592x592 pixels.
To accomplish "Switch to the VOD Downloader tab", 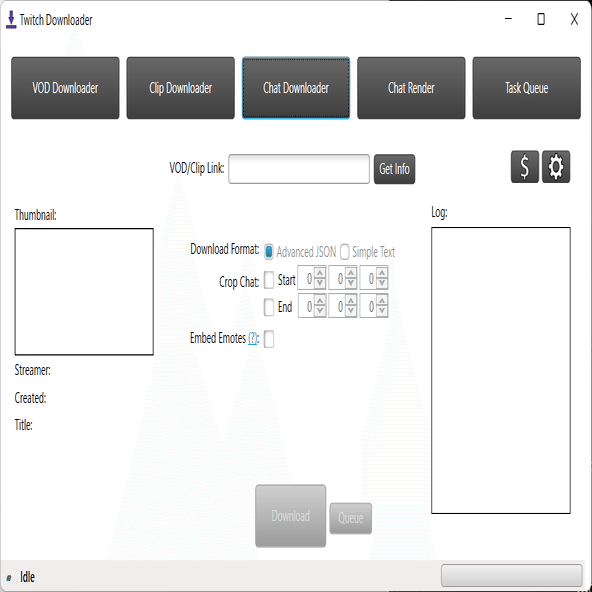I will [65, 88].
